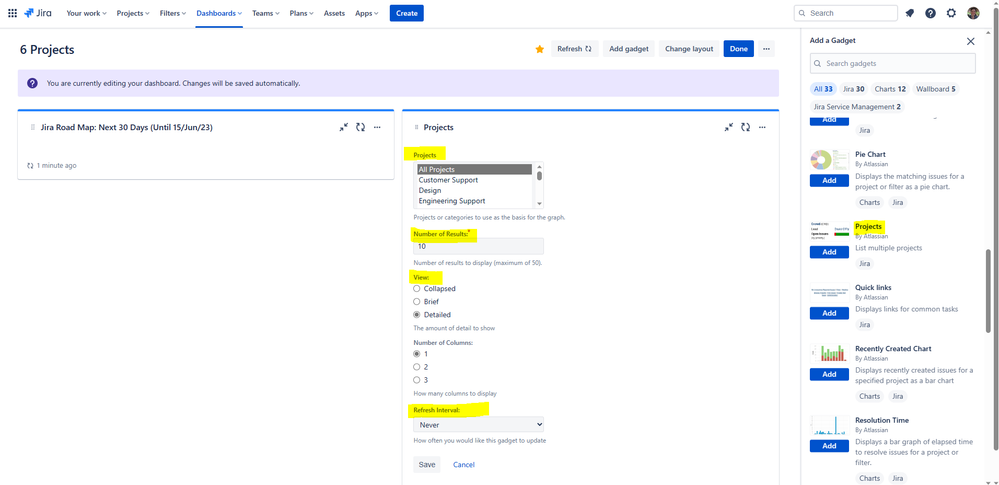The height and width of the screenshot is (485, 999).
Task: Click the Search gadgets field
Action: [x=893, y=64]
